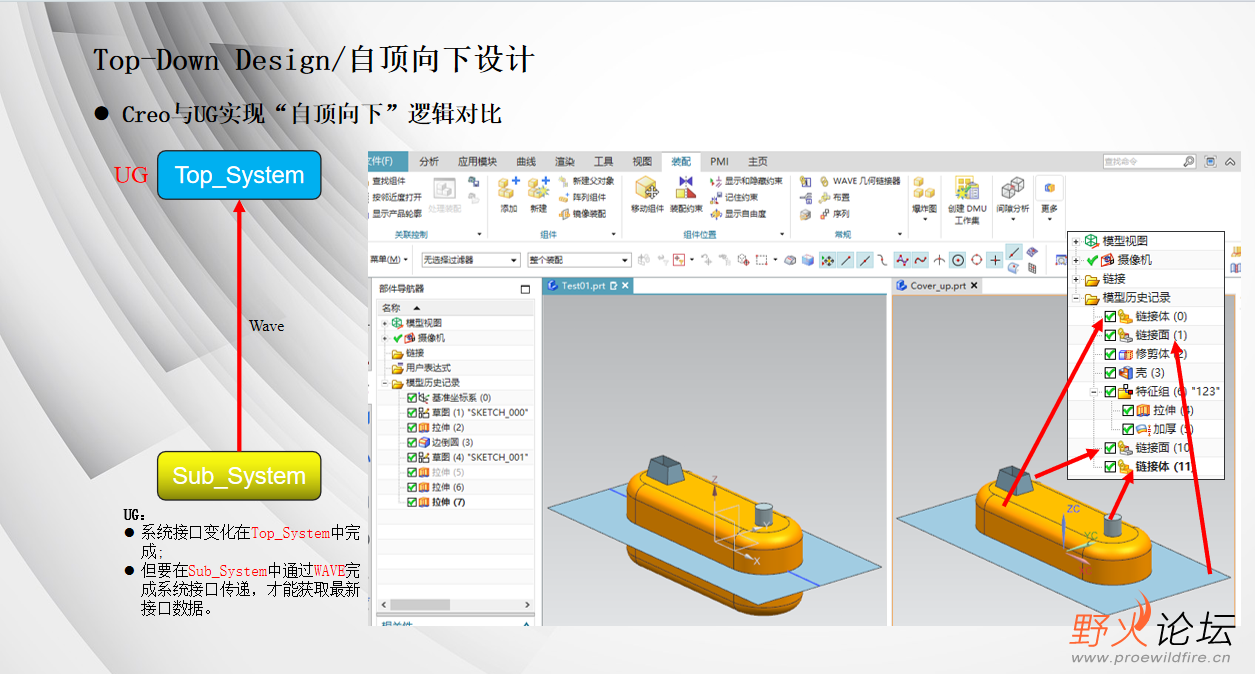The width and height of the screenshot is (1255, 674).
Task: Toggle checkbox for 壳 (3) in overlay tree
Action: click(x=1110, y=372)
